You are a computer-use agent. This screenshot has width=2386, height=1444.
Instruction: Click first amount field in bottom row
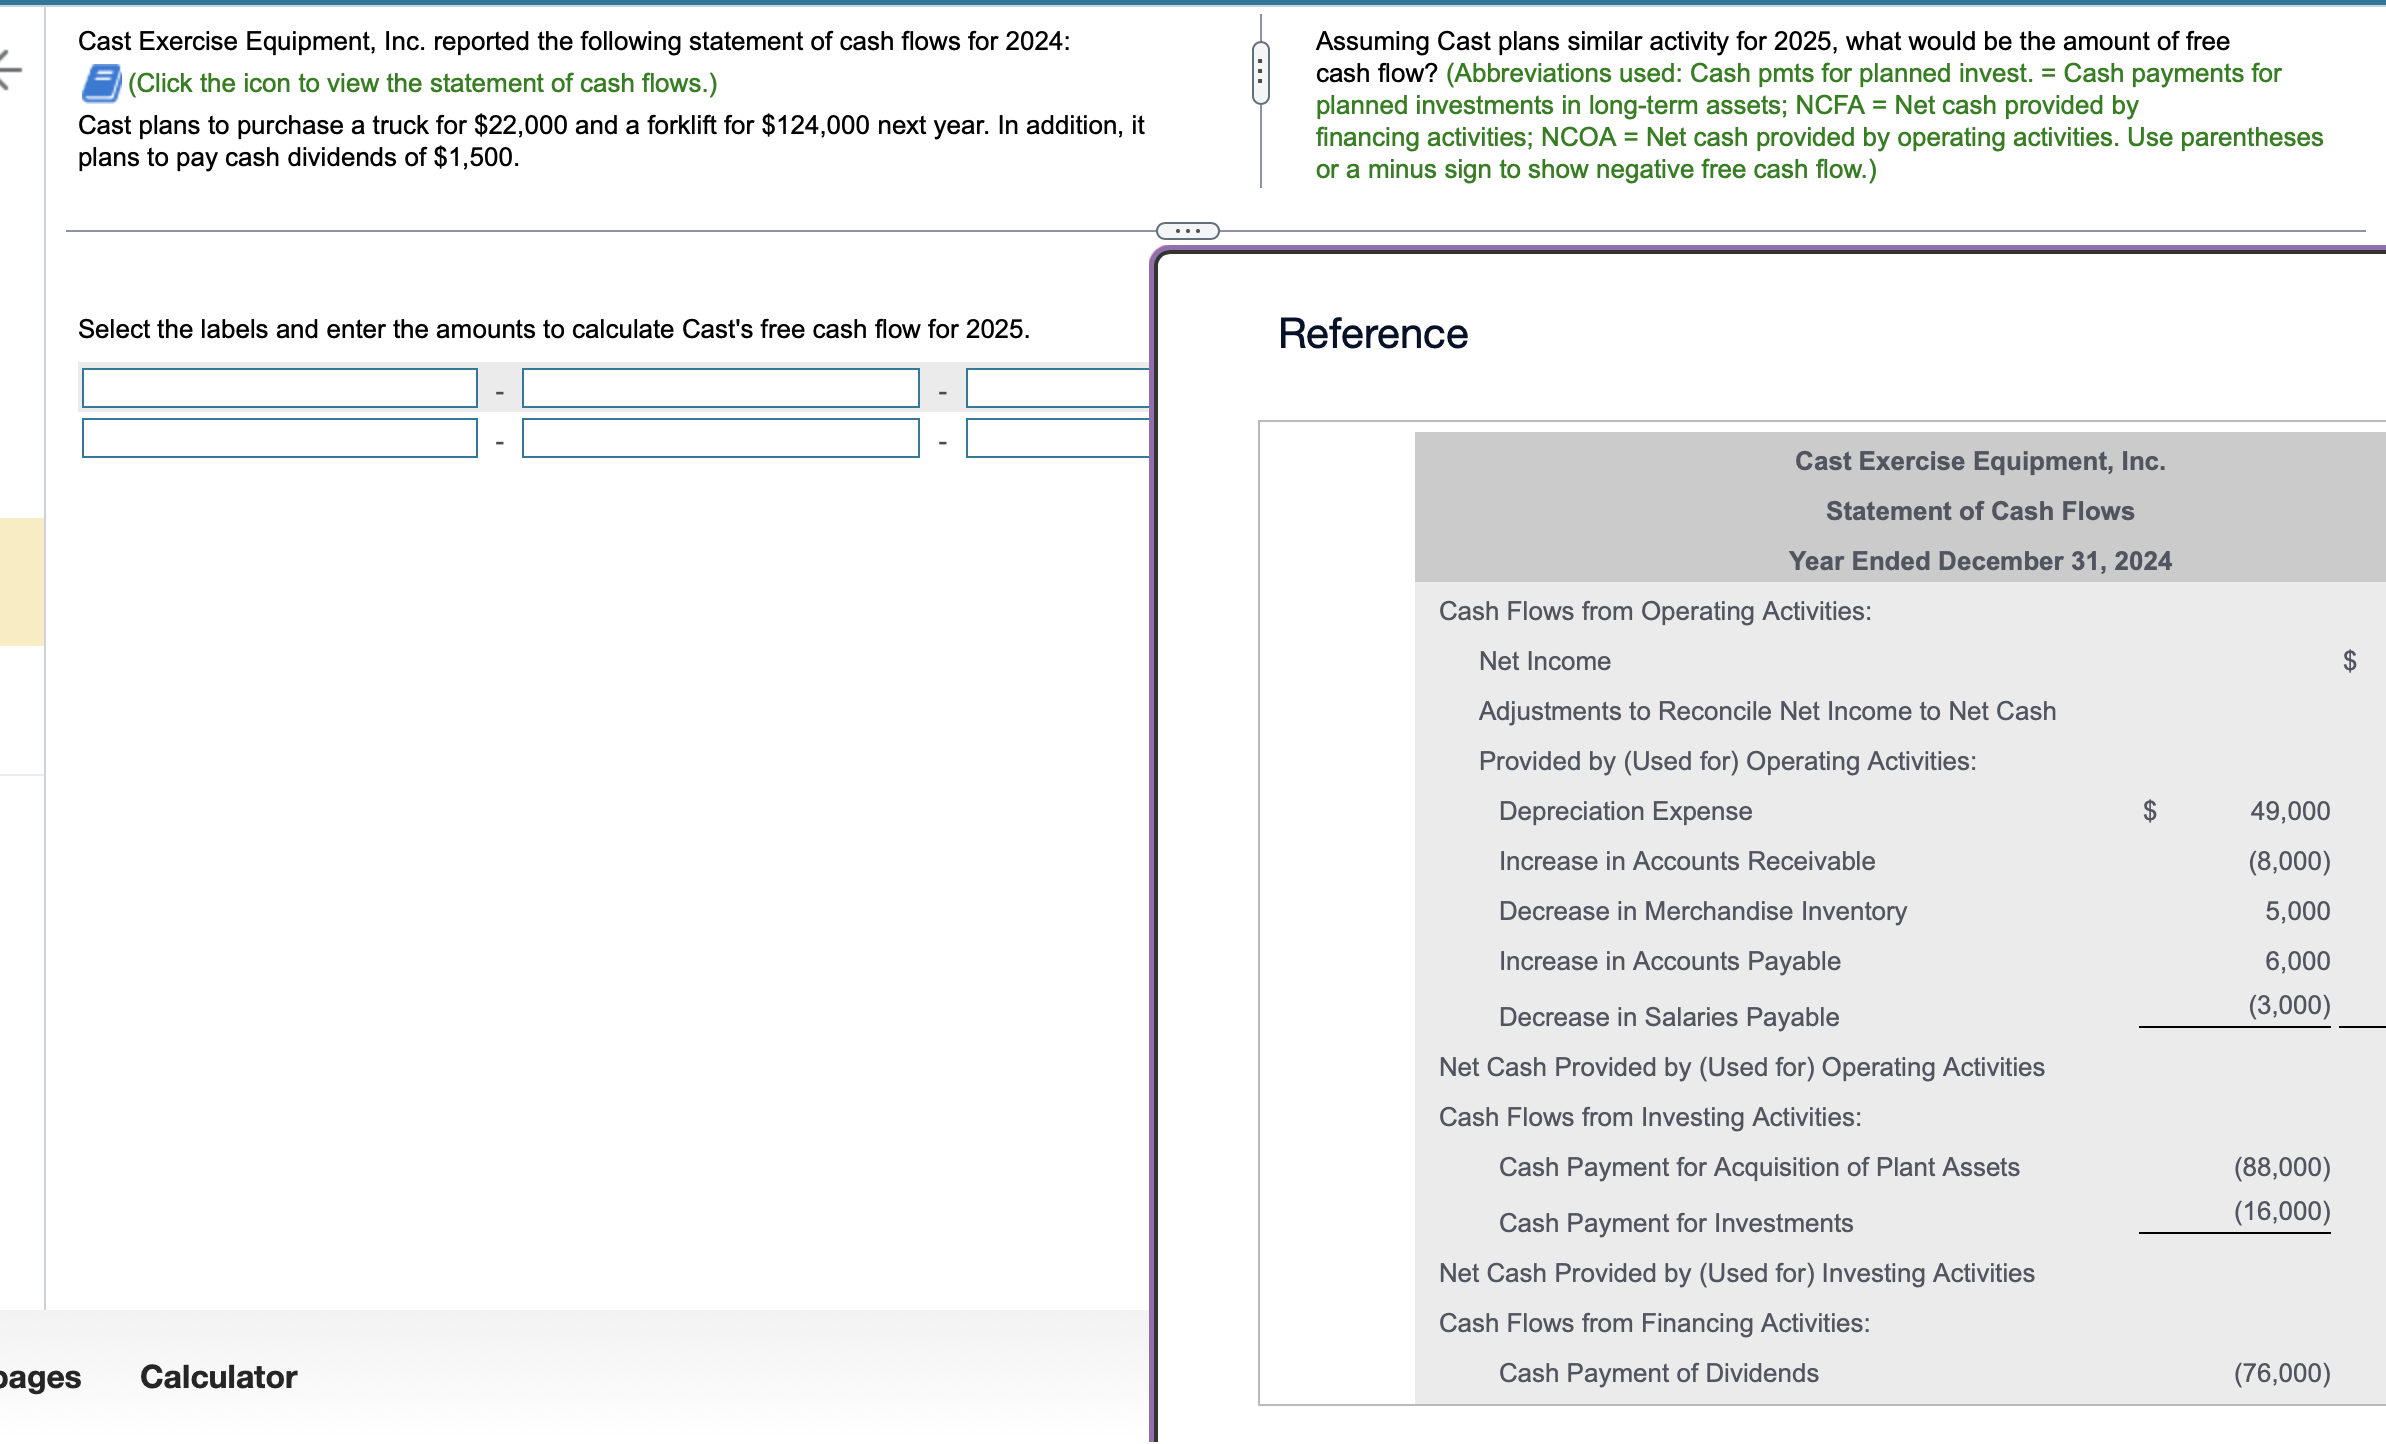[x=280, y=438]
